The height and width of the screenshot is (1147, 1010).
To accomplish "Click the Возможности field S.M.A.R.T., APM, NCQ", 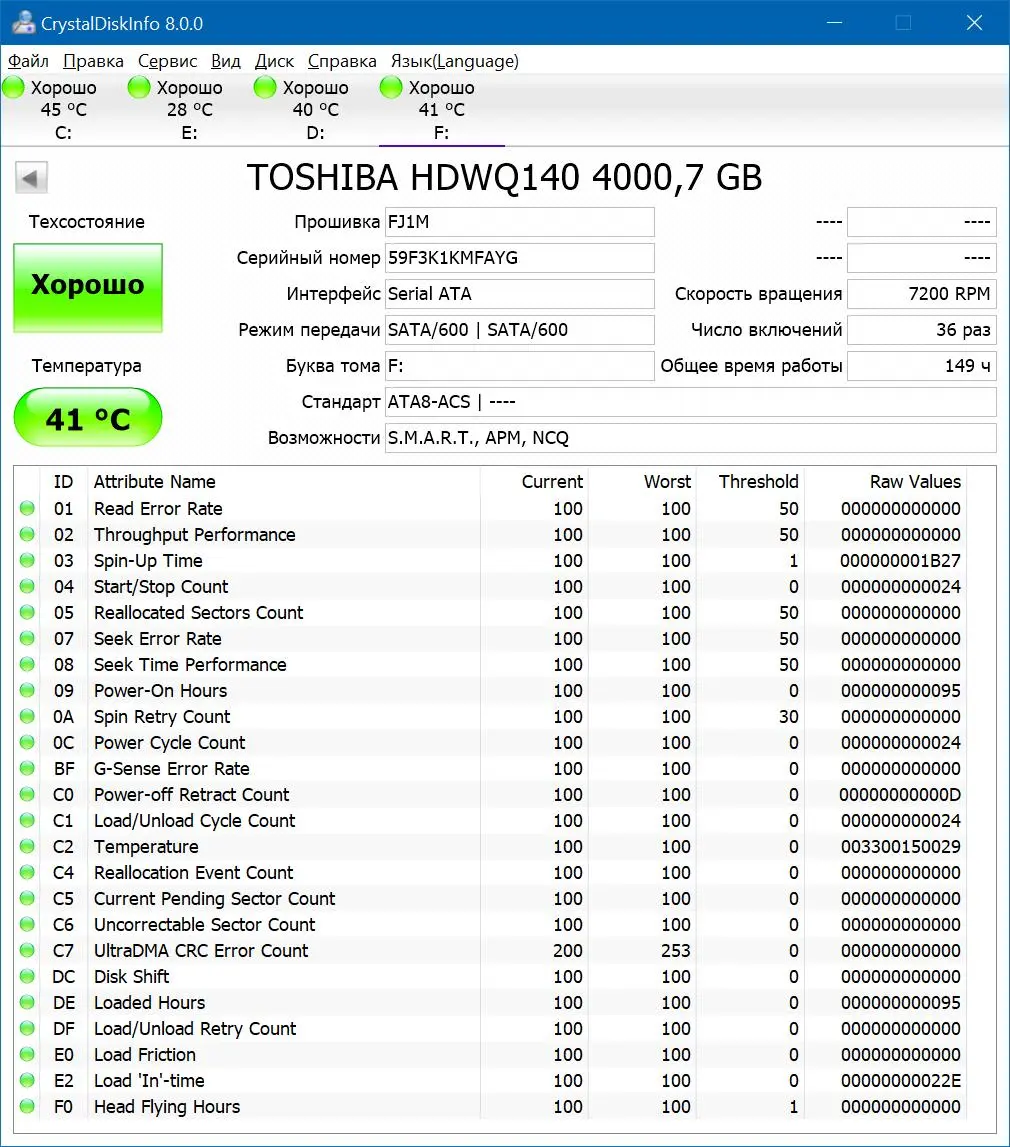I will 690,437.
